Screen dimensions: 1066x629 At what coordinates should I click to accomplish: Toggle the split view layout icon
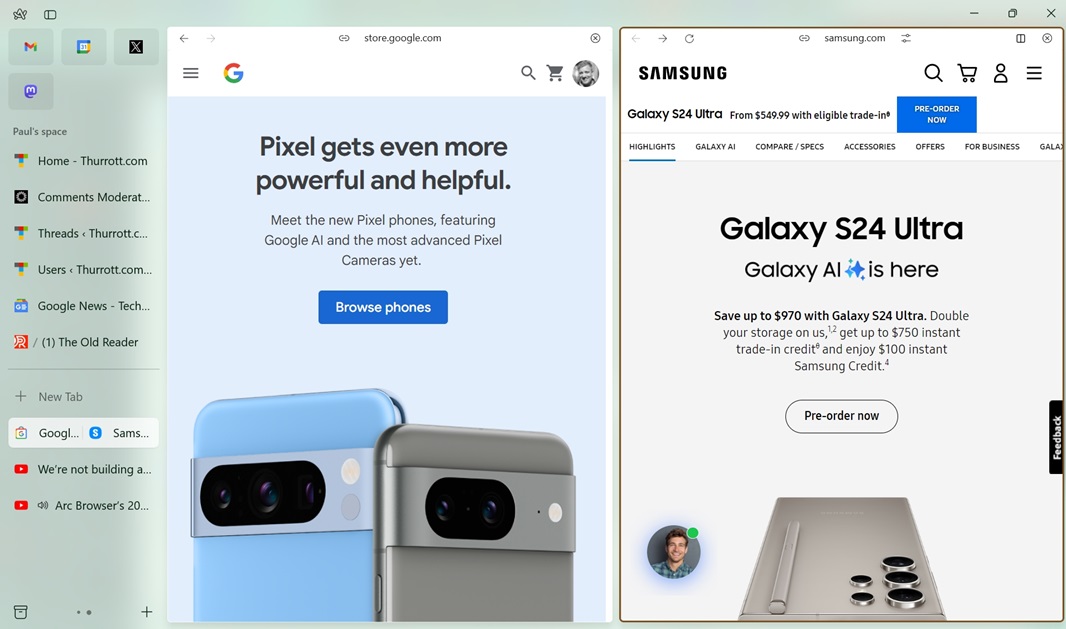tap(1020, 39)
